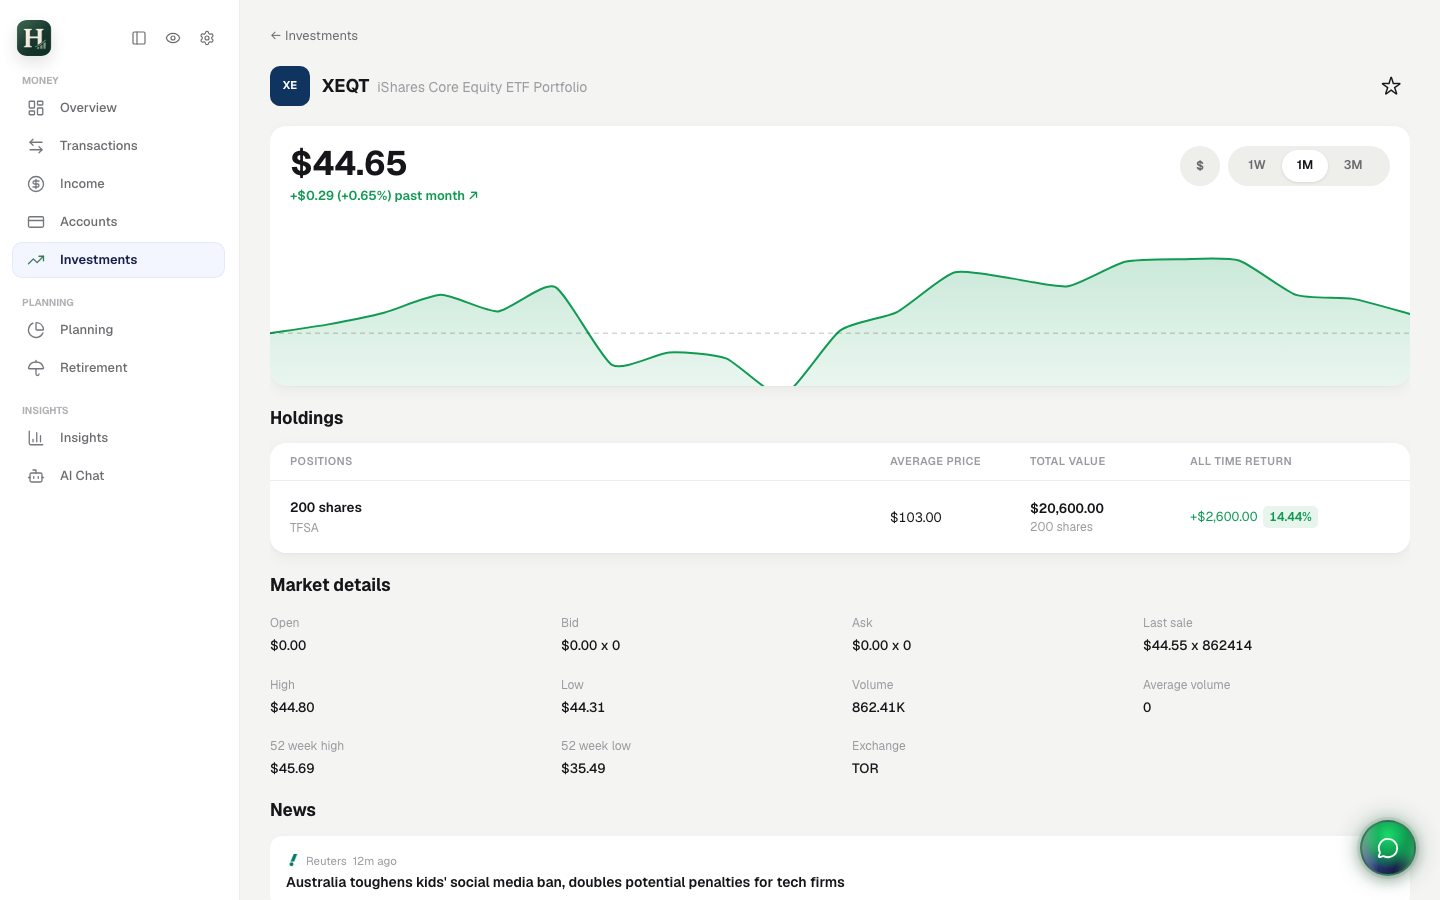The image size is (1440, 900).
Task: Click the Accounts card icon
Action: [x=36, y=222]
